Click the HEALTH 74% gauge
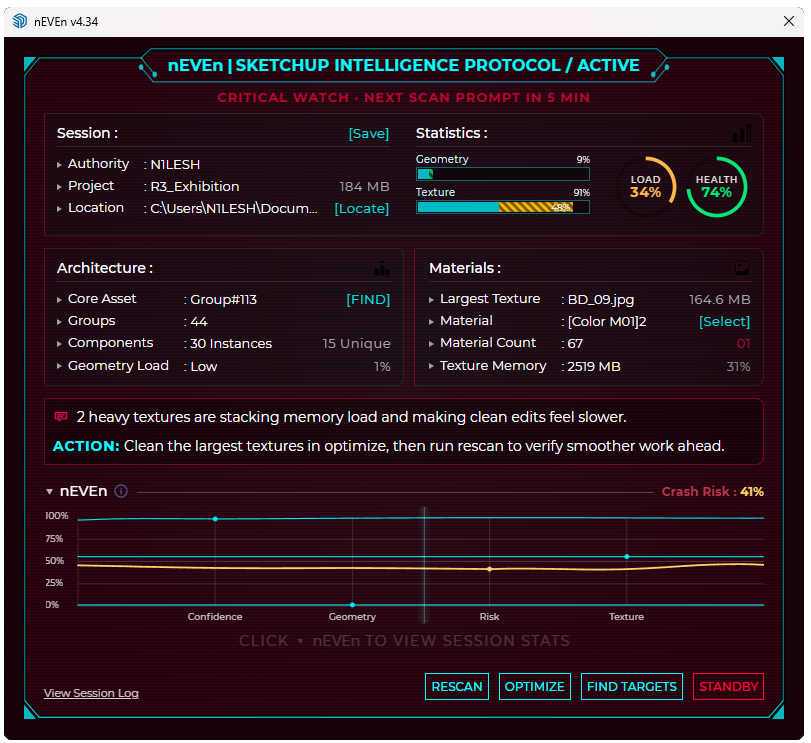The width and height of the screenshot is (811, 743). tap(716, 187)
